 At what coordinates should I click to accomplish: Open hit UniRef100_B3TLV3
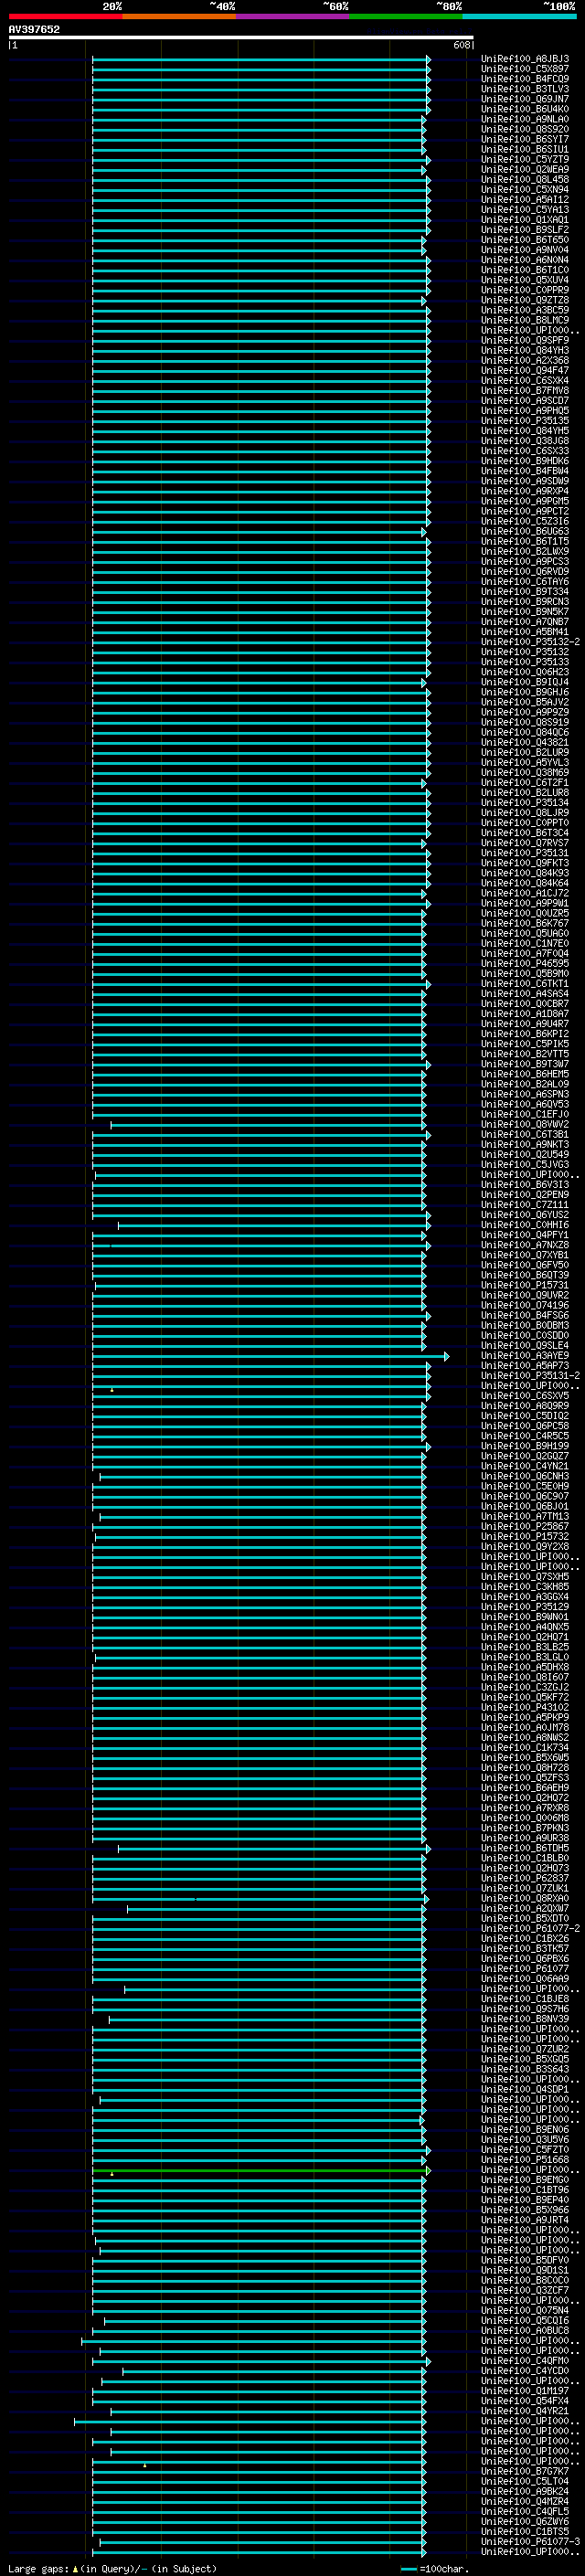525,89
